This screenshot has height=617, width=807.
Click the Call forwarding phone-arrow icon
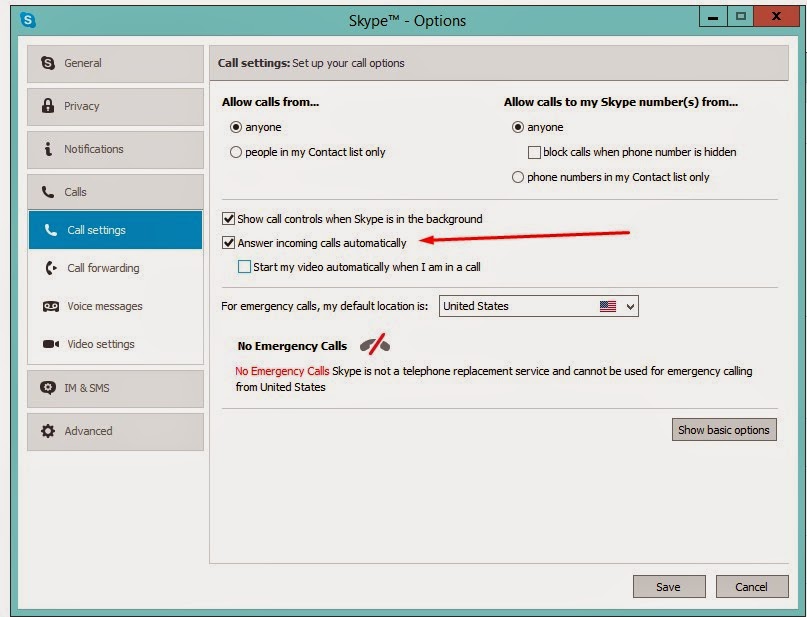51,268
